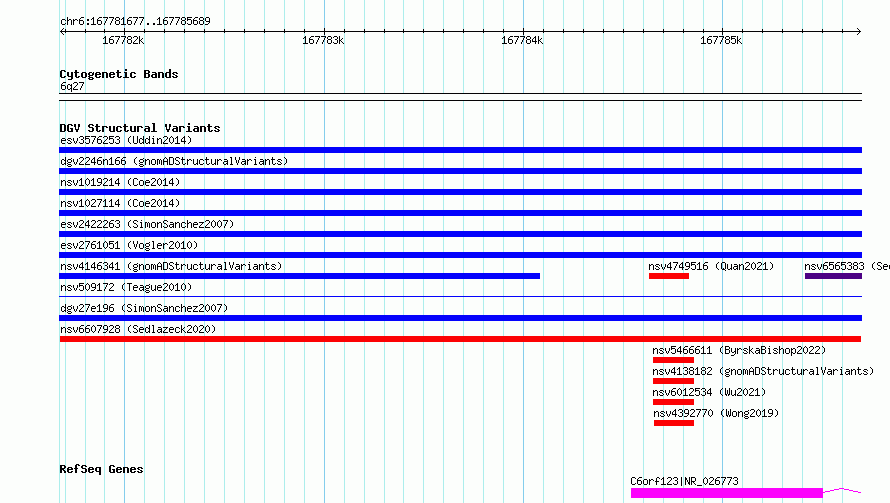Click nsv1027114 (Coe2014) label
This screenshot has height=503, width=890.
pos(120,203)
